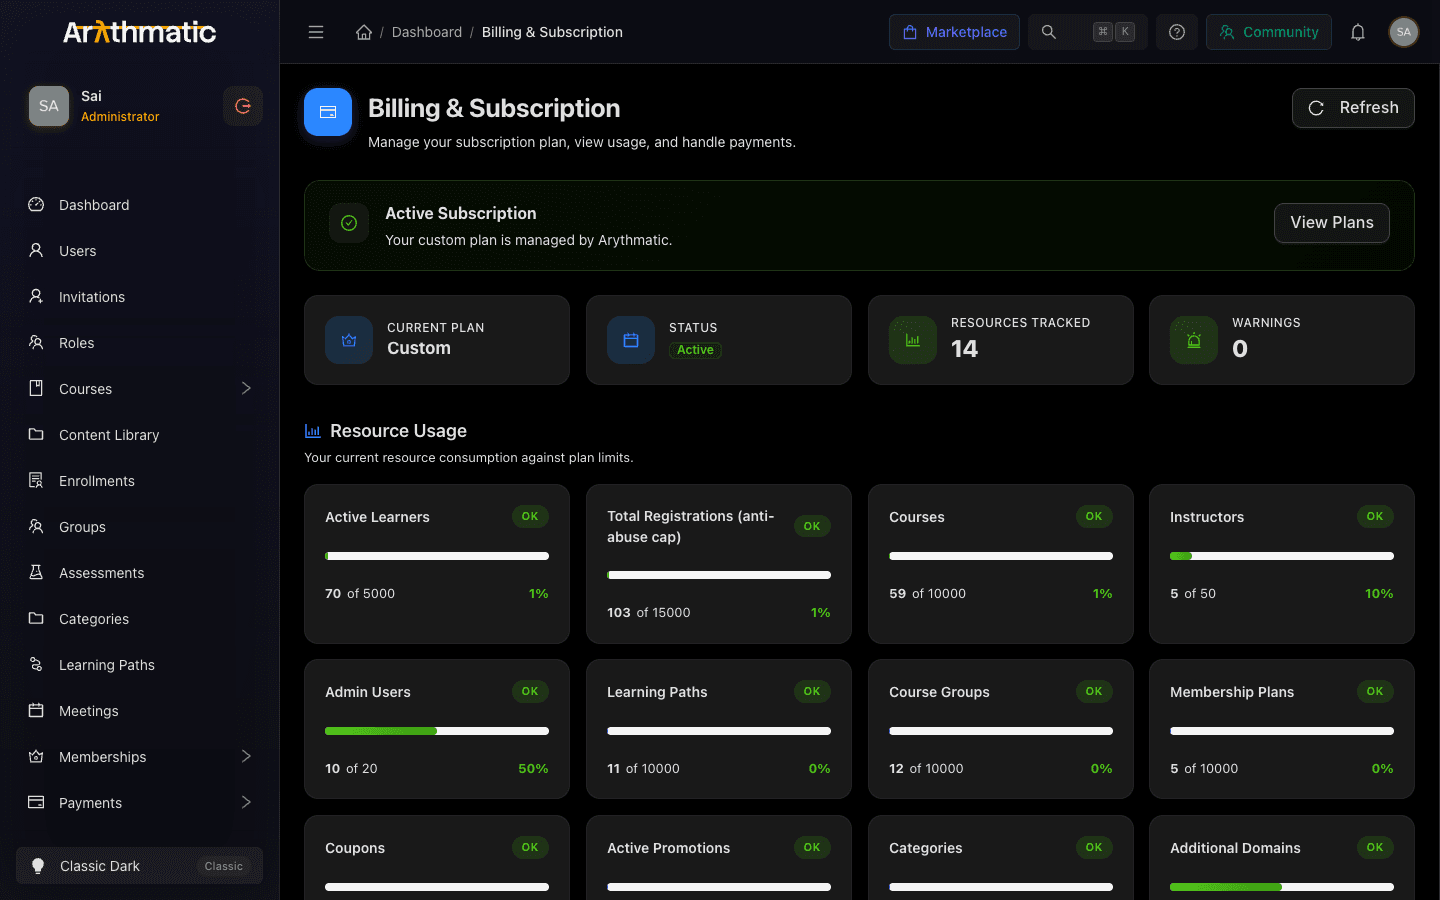Viewport: 1440px width, 900px height.
Task: Click the logout icon next to Sai
Action: (x=243, y=106)
